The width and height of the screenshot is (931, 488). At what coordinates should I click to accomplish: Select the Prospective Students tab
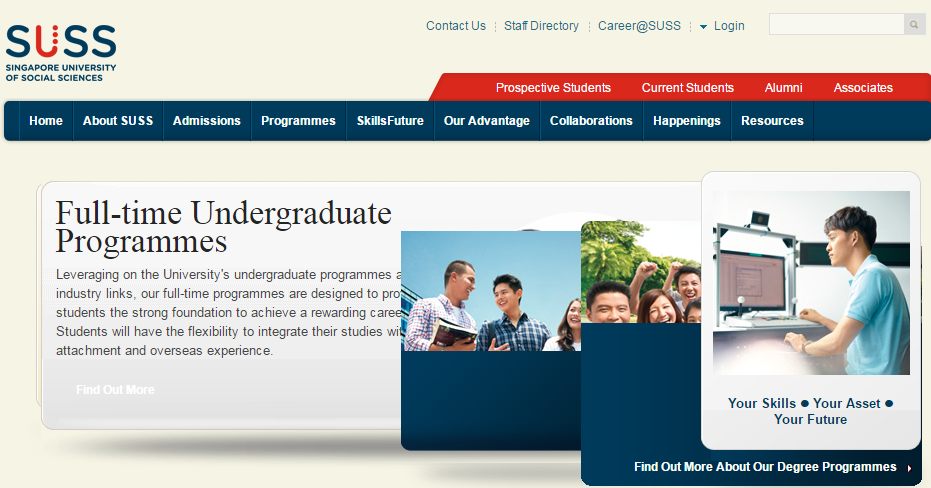click(553, 88)
